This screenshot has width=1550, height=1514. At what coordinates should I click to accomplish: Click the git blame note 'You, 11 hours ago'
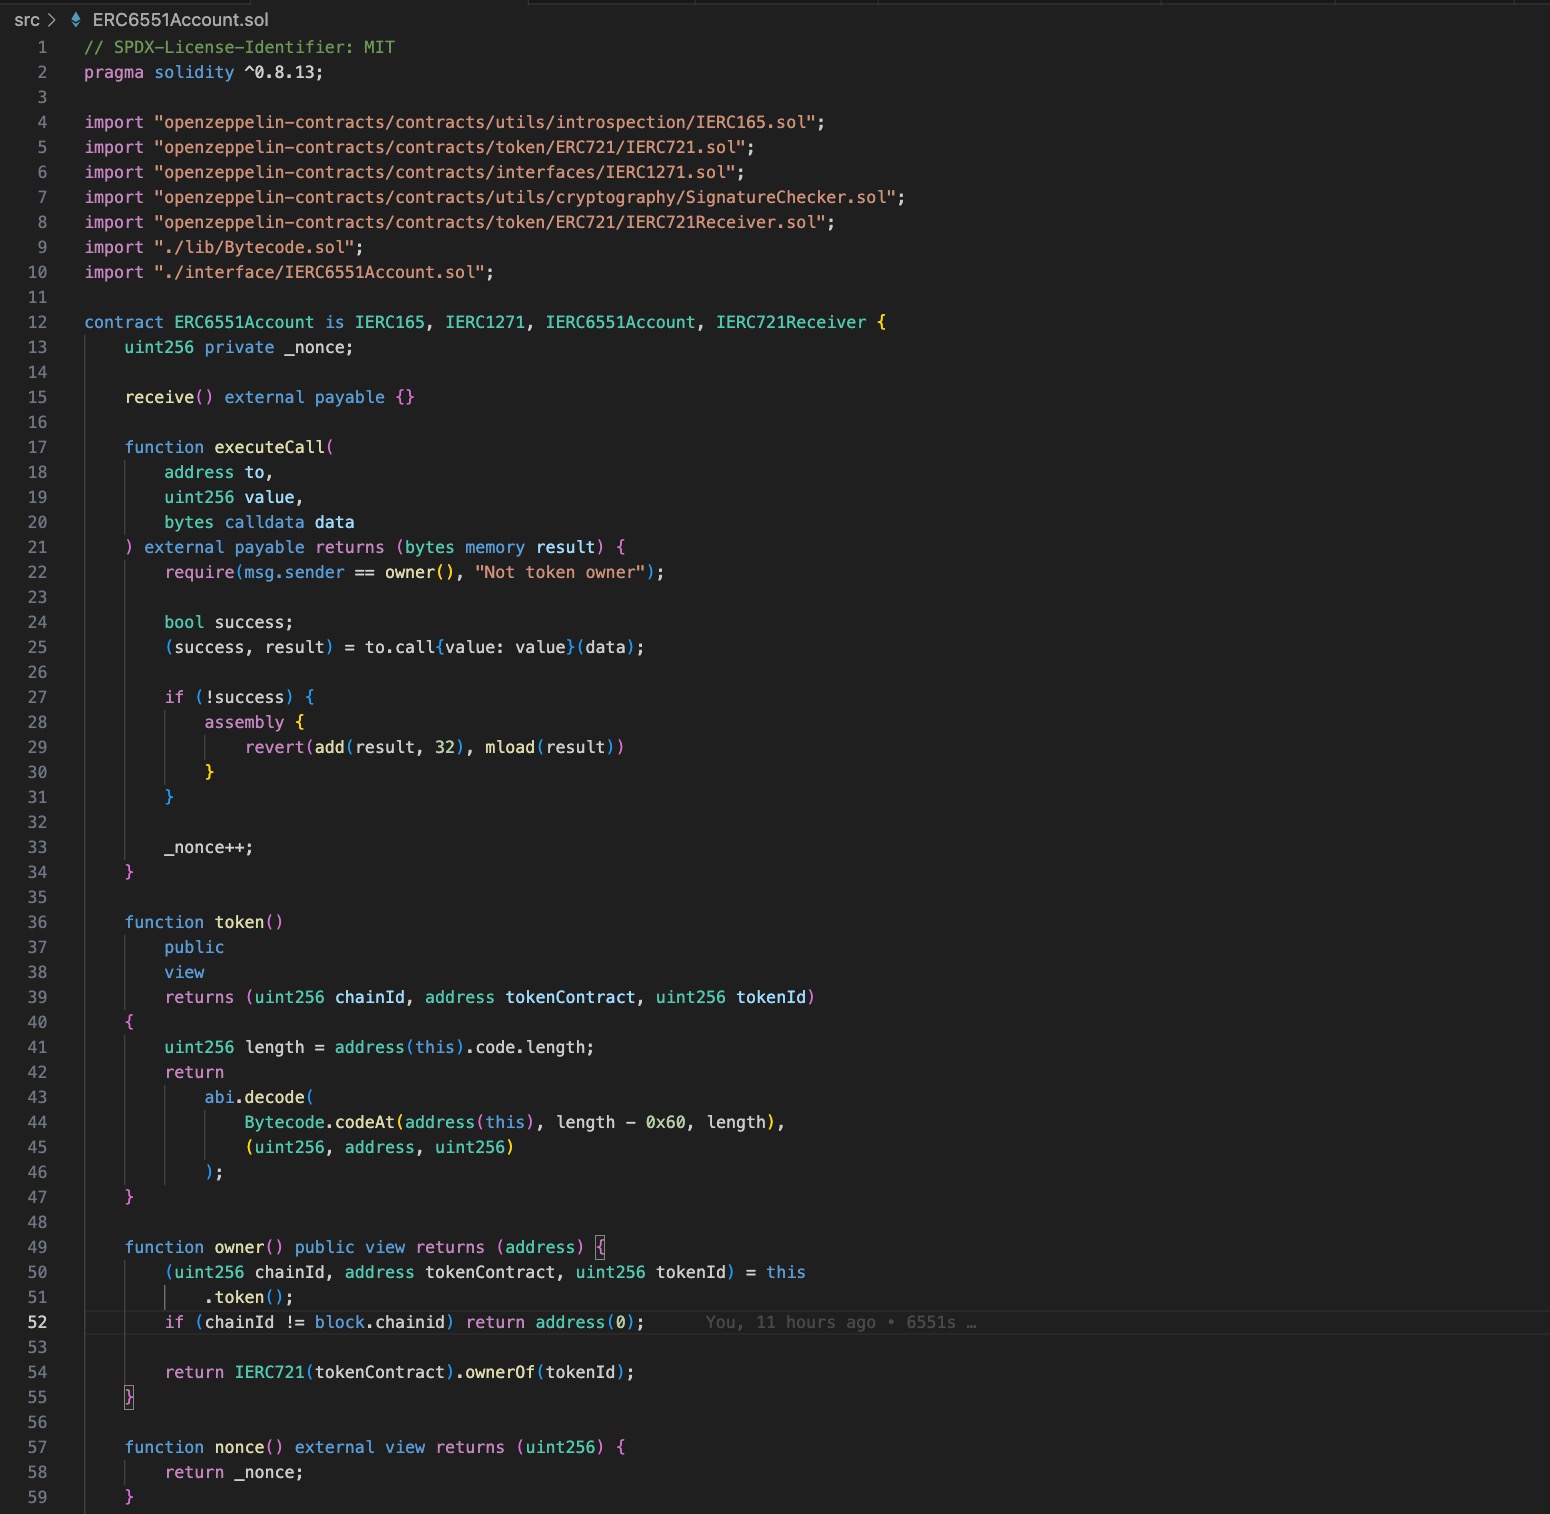(790, 1322)
